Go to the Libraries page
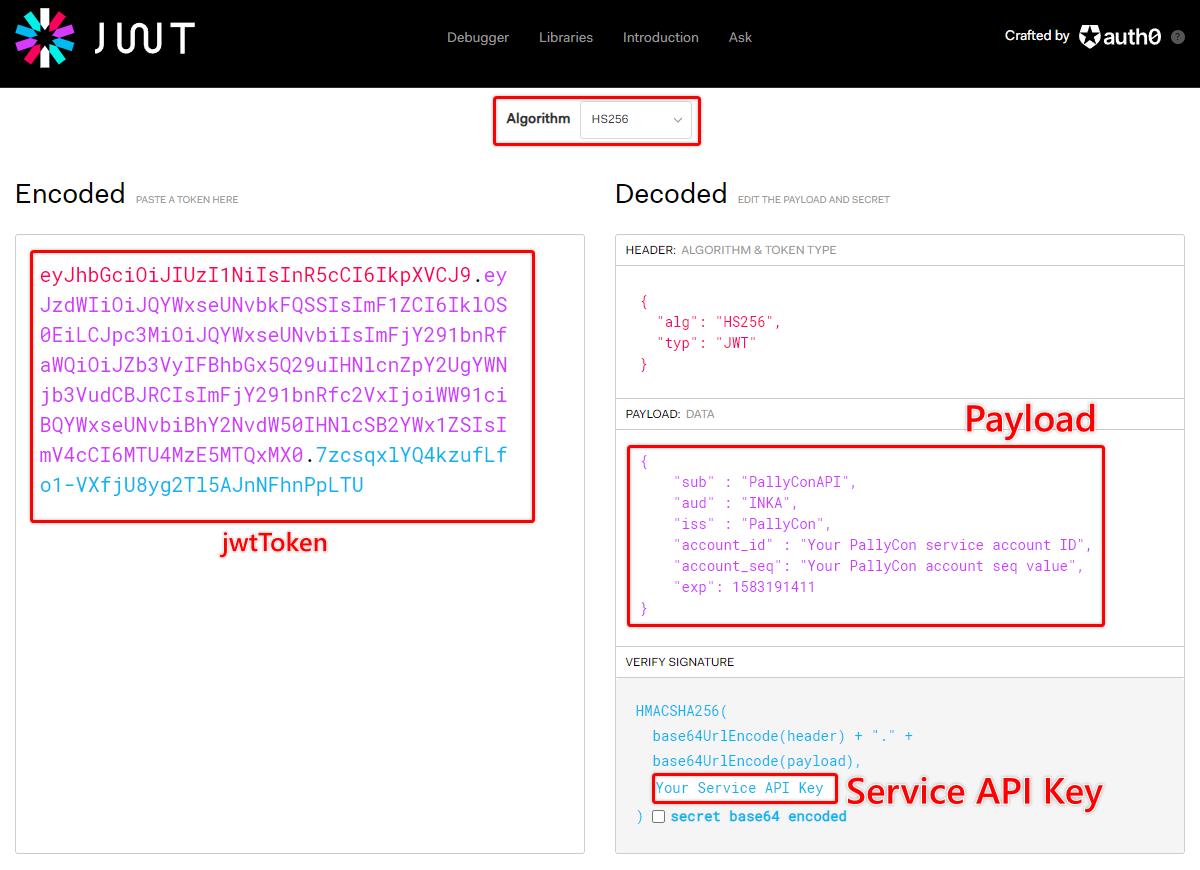Viewport: 1200px width, 870px height. click(x=566, y=37)
